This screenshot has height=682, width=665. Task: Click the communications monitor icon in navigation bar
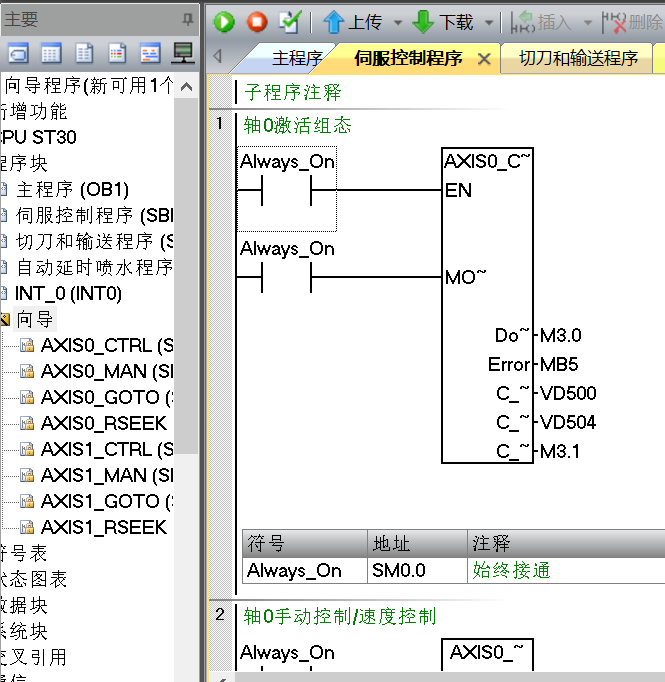click(183, 53)
